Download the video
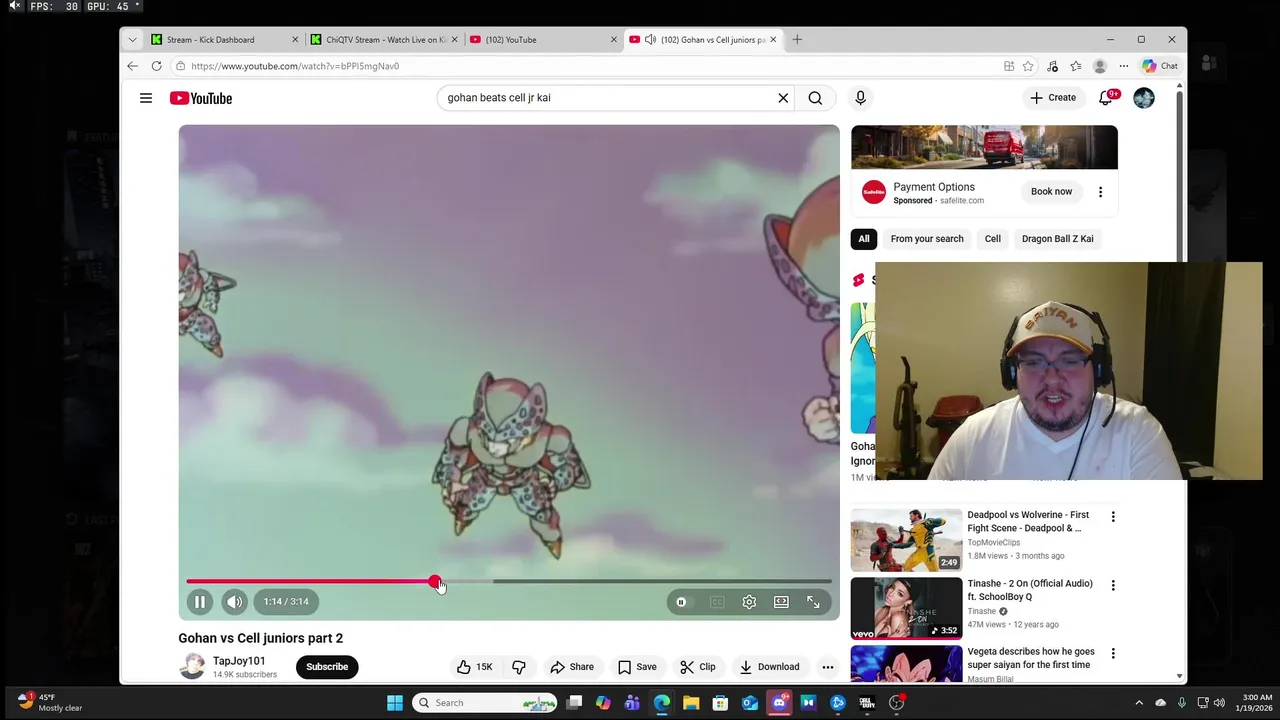Image resolution: width=1280 pixels, height=720 pixels. tap(769, 667)
